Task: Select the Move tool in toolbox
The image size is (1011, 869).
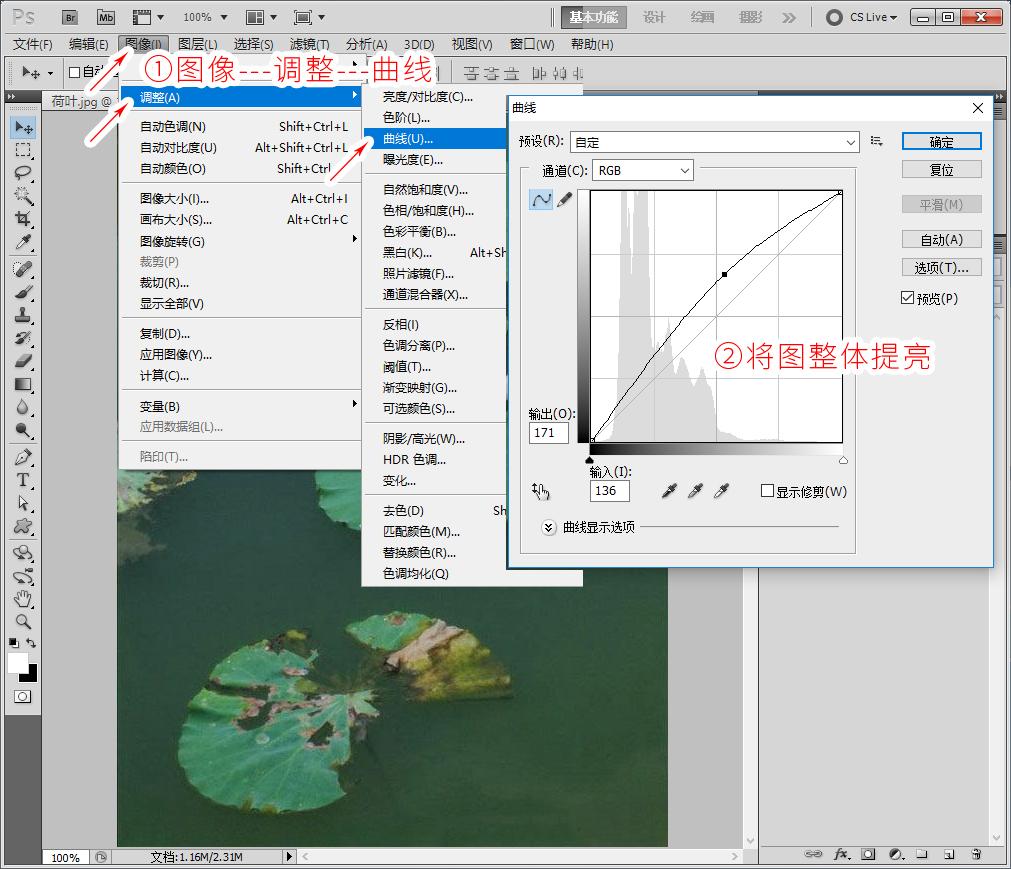Action: (x=24, y=127)
